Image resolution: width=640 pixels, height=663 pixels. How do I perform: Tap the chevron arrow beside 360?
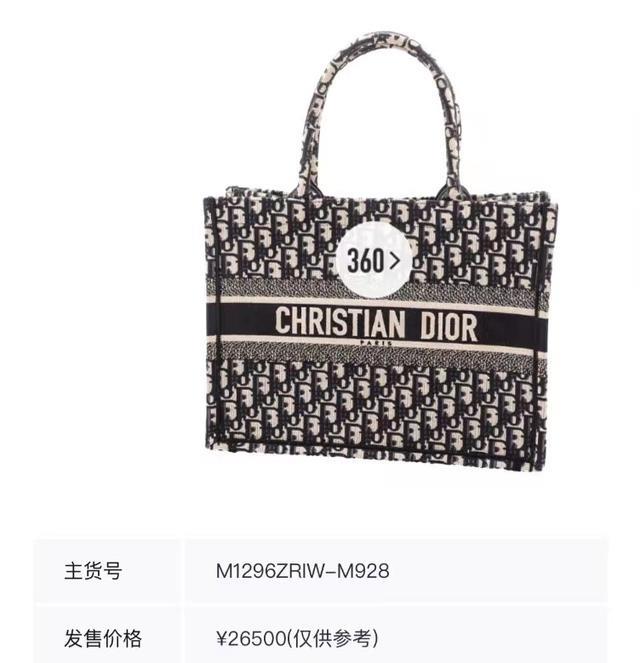coord(394,260)
